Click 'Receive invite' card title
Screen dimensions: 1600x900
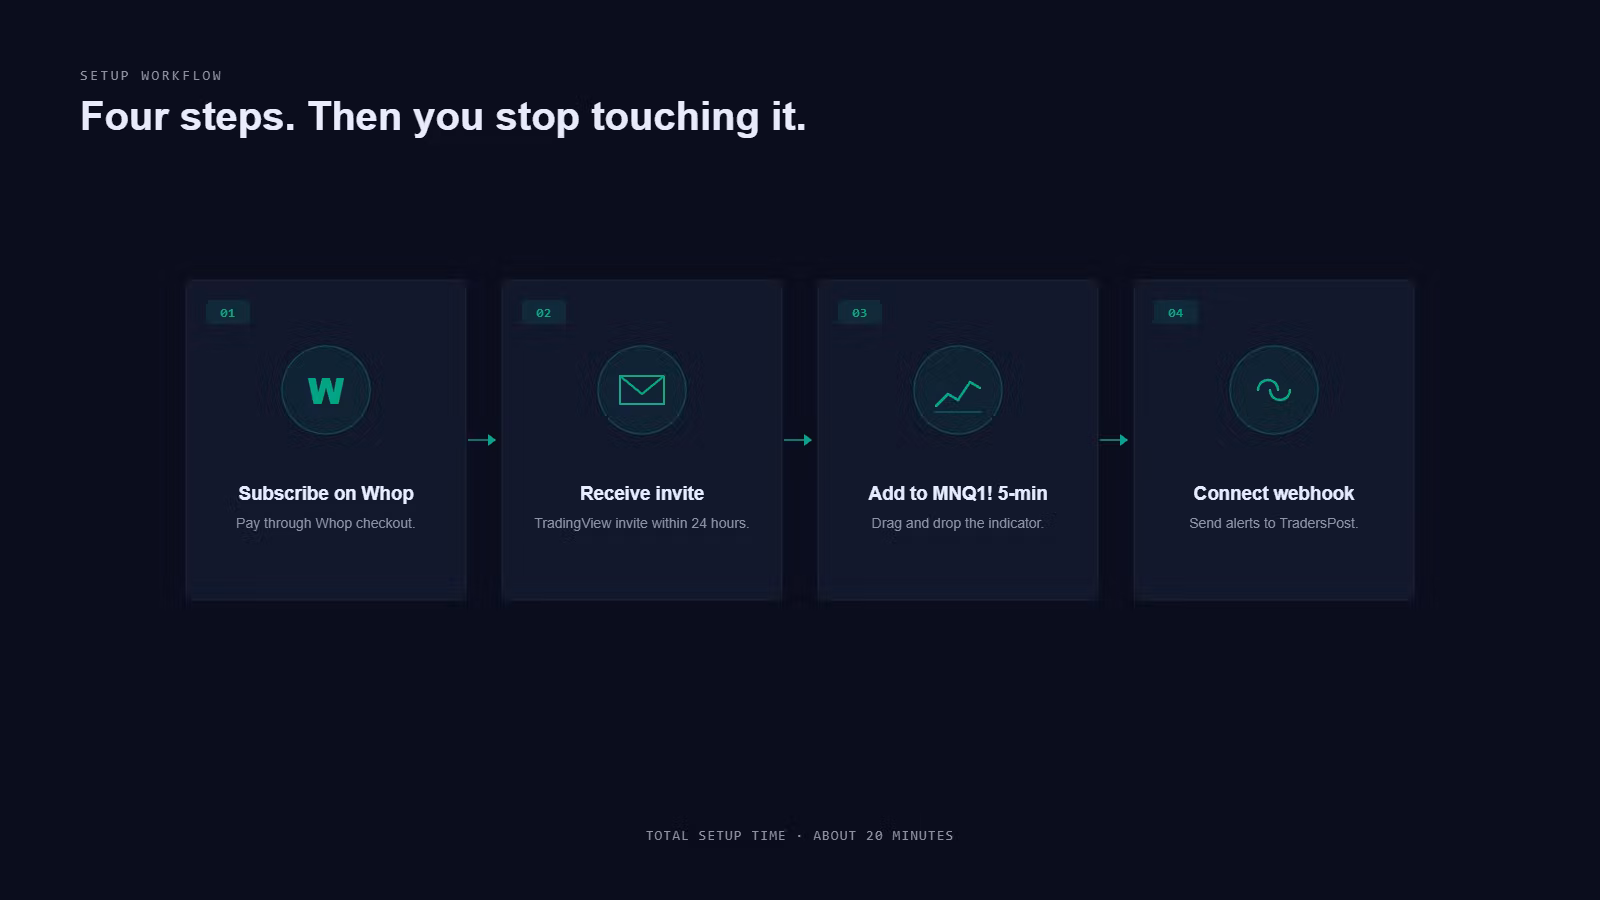point(642,493)
